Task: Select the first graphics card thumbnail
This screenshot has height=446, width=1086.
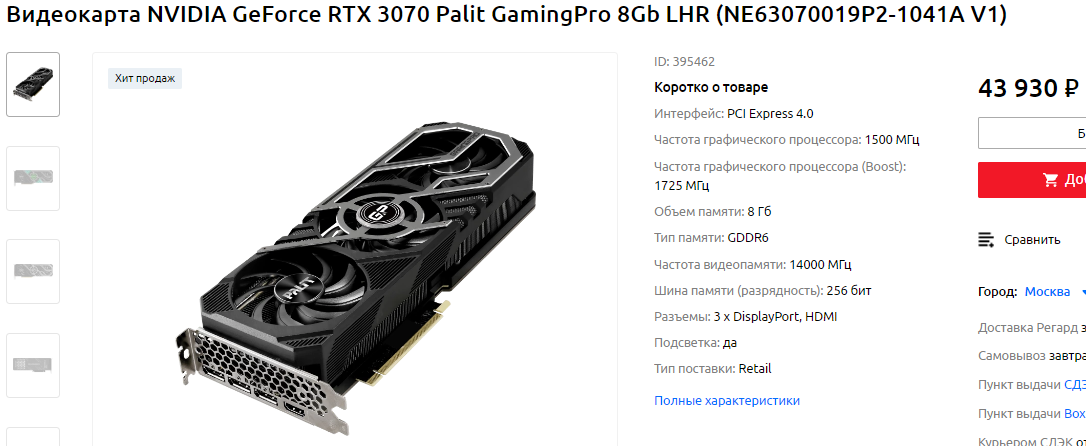Action: coord(33,84)
